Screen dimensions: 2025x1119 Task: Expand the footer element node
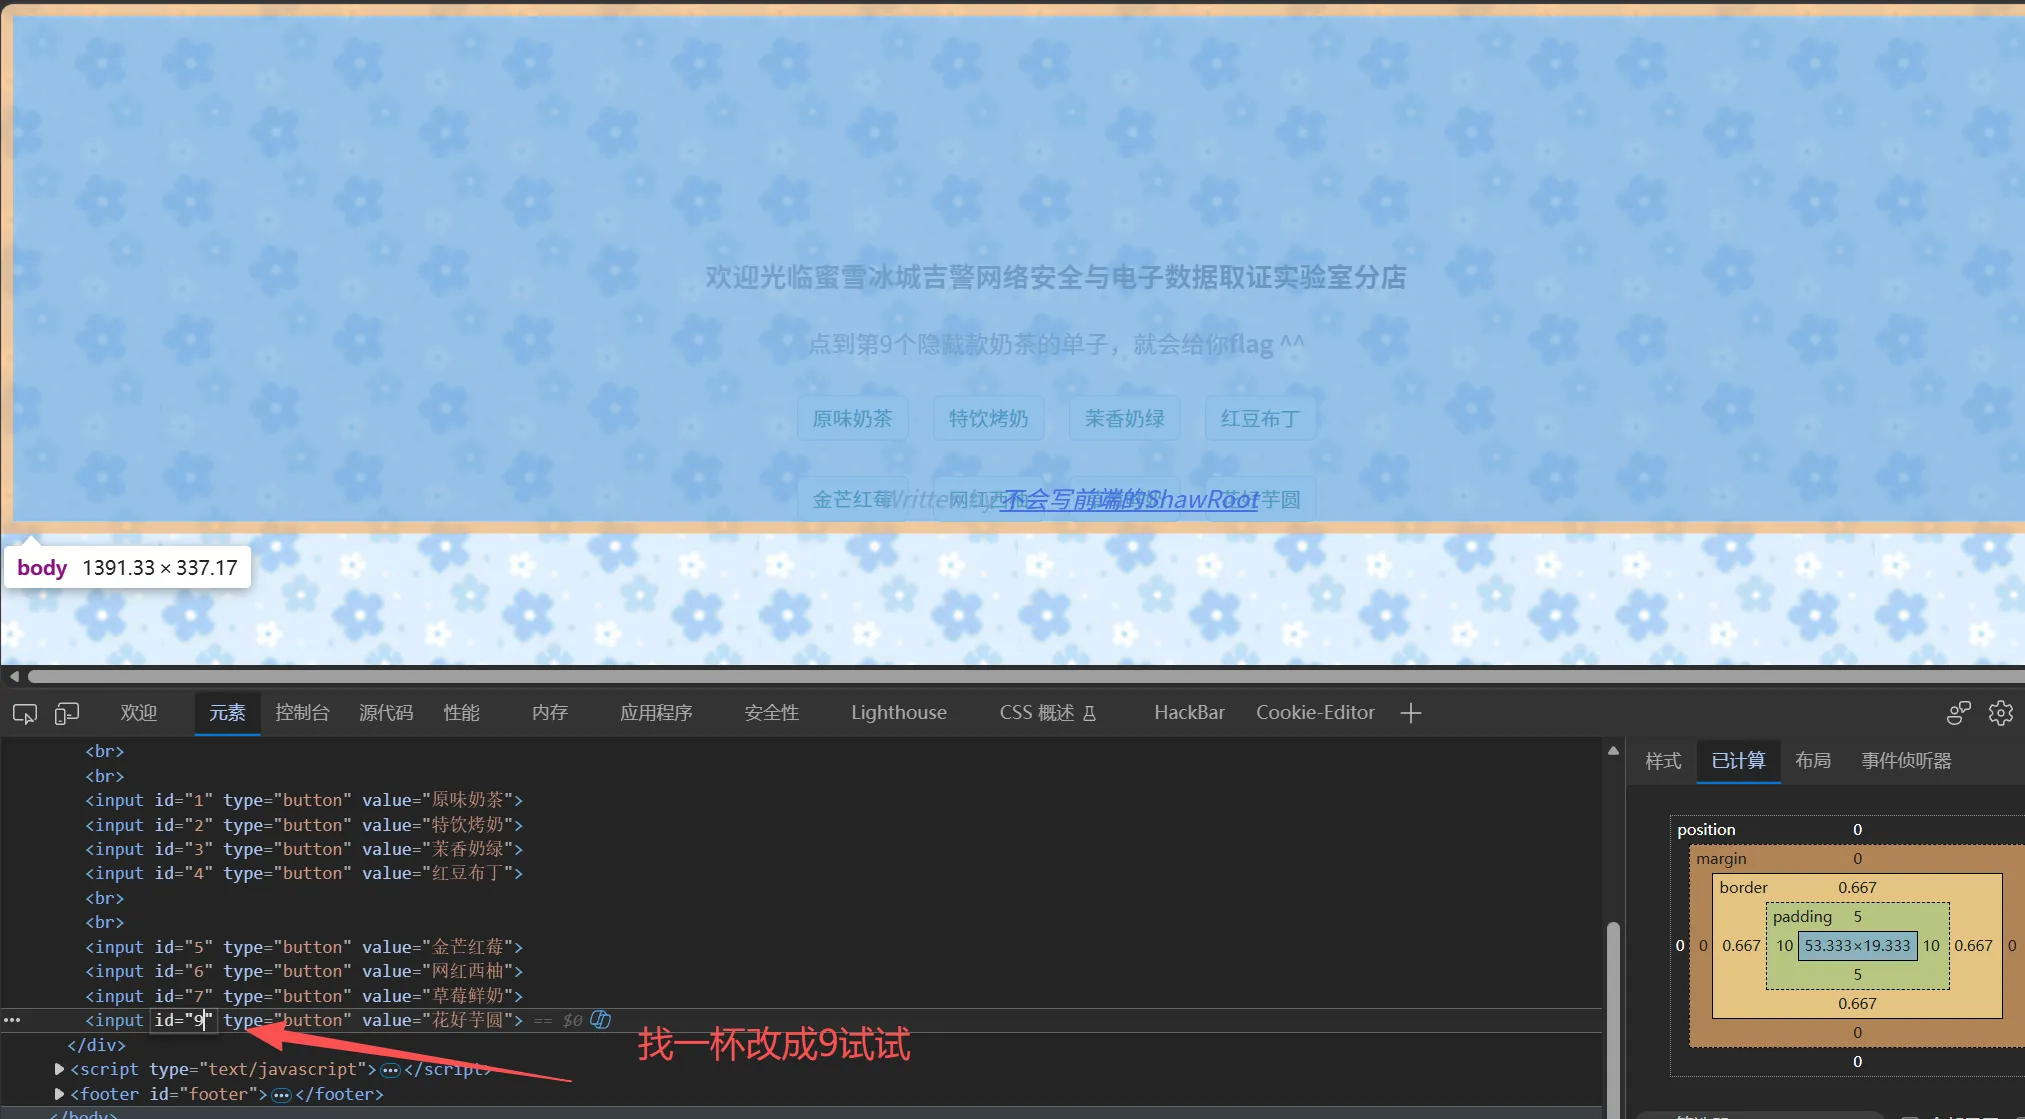[59, 1094]
